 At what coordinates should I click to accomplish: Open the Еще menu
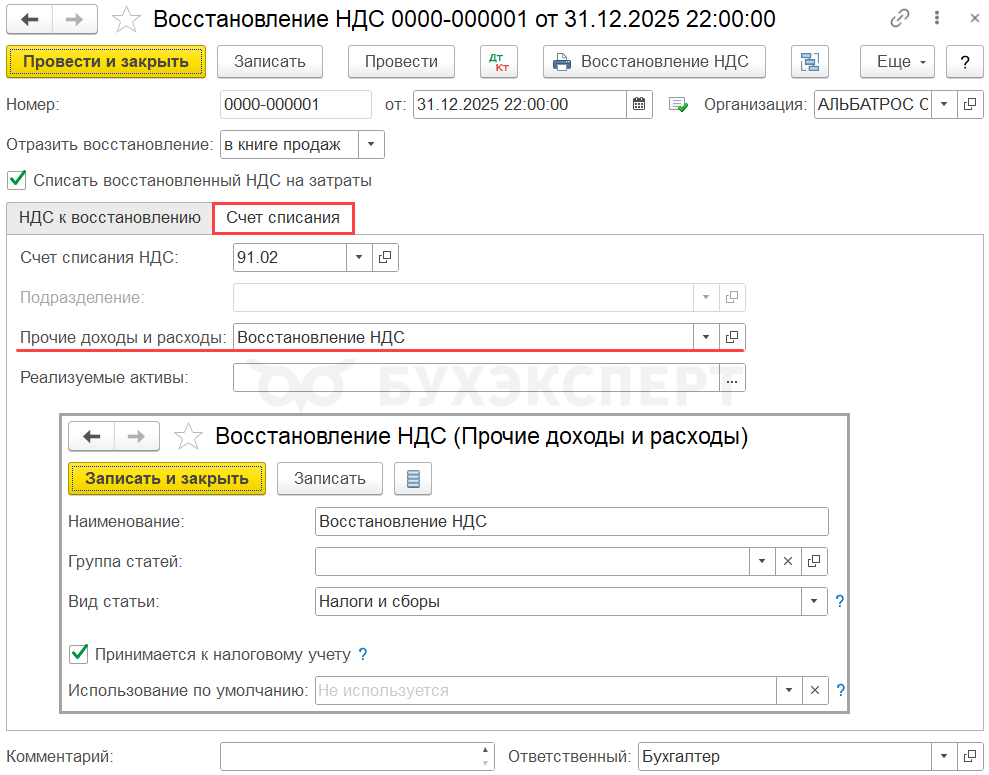click(896, 62)
